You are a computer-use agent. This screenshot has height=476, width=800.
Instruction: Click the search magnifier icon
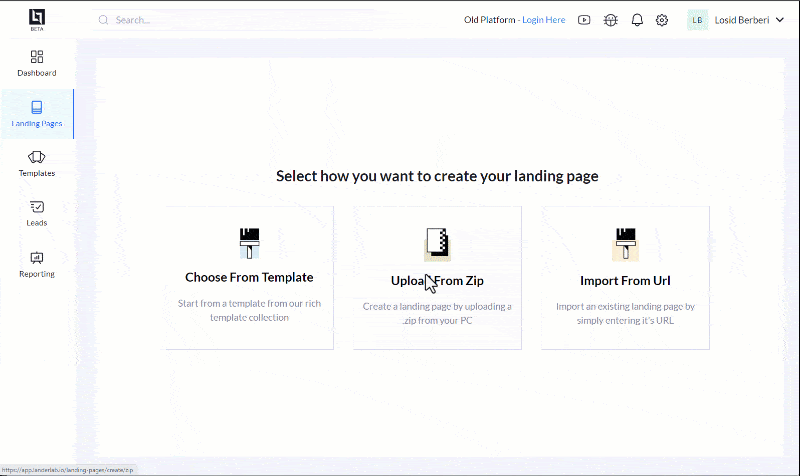click(104, 20)
